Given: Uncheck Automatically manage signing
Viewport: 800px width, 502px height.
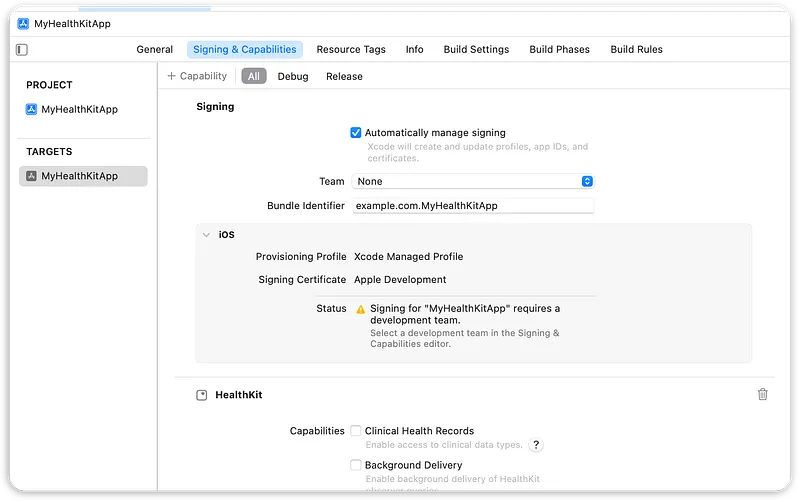Looking at the screenshot, I should click(356, 132).
